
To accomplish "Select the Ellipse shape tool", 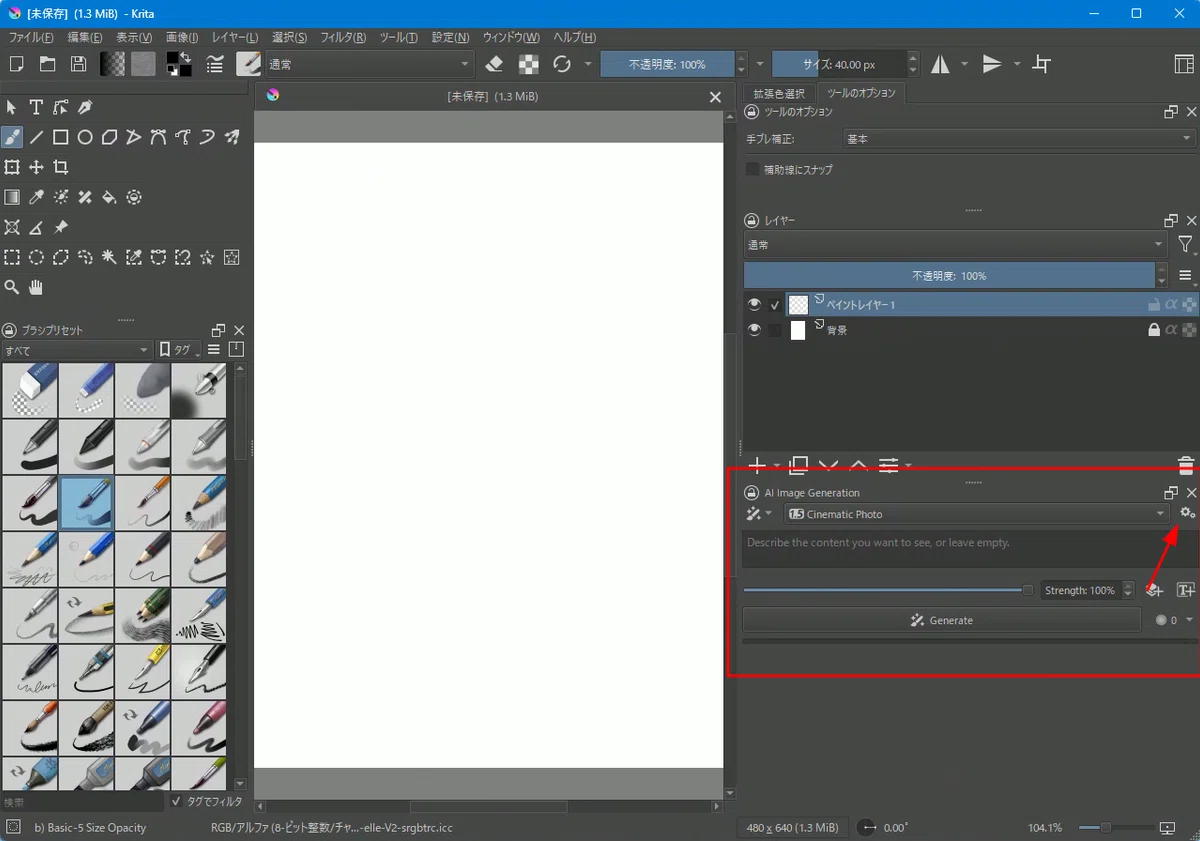I will point(85,137).
